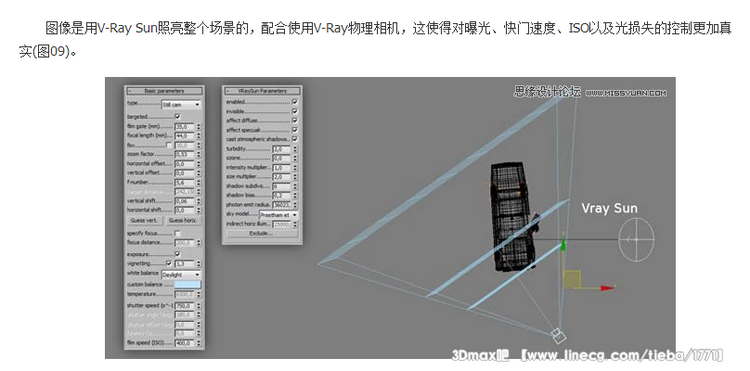Click the shutter speed spinner arrows

(x=199, y=306)
